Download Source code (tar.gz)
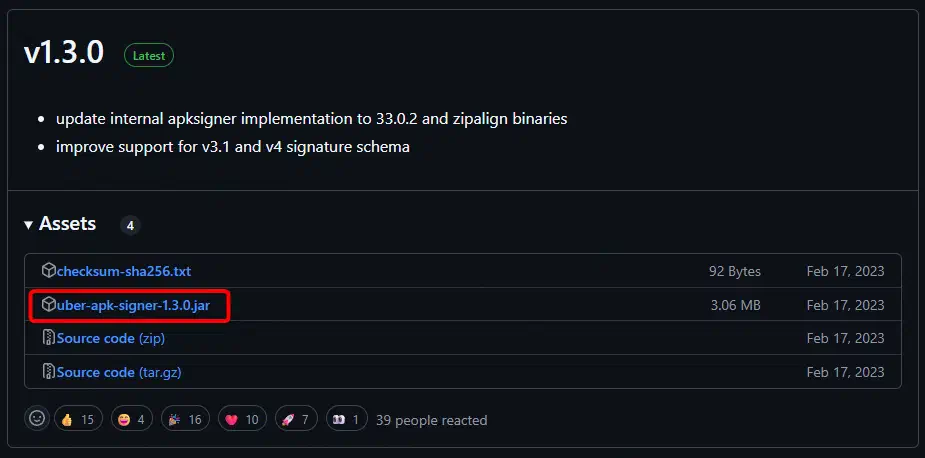The width and height of the screenshot is (925, 458). coord(119,372)
